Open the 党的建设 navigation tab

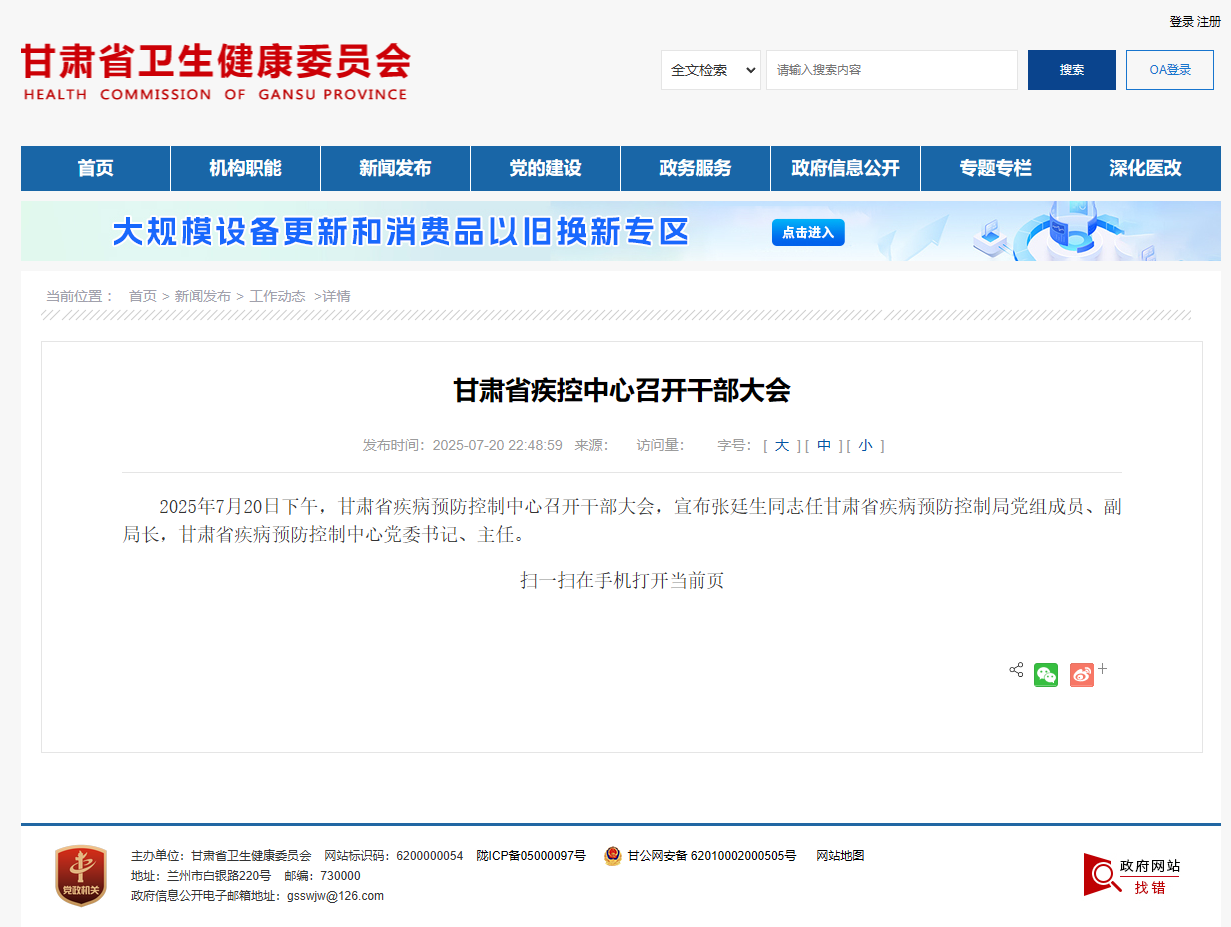pos(545,168)
